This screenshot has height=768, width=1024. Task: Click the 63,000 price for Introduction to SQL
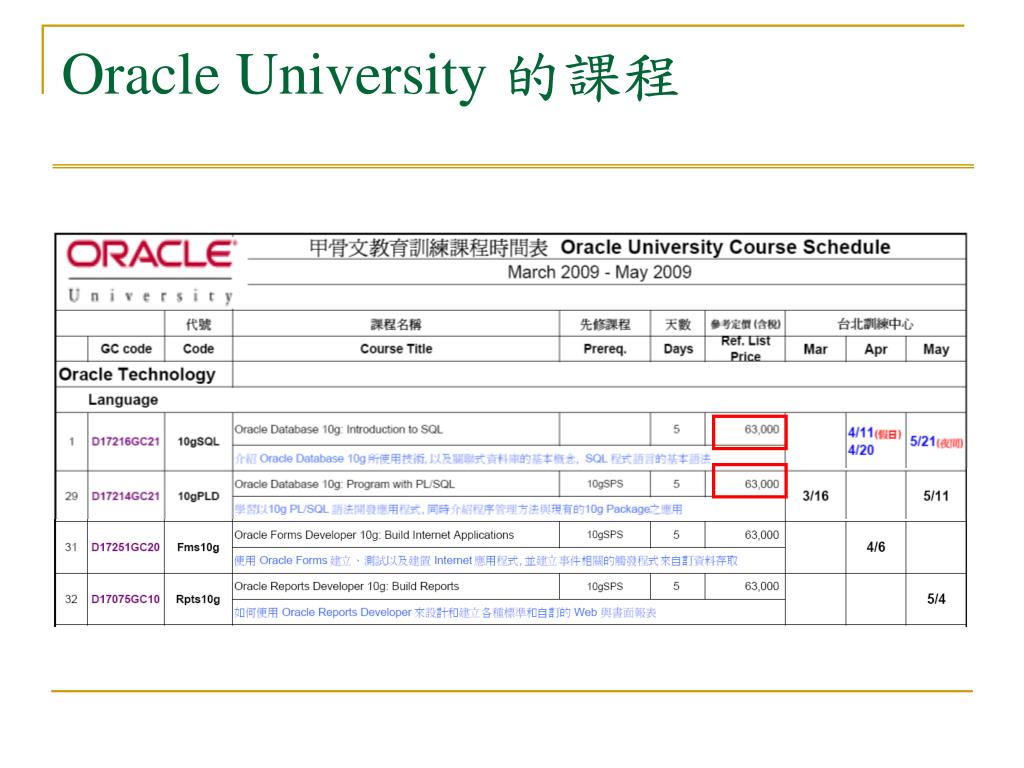tap(761, 429)
